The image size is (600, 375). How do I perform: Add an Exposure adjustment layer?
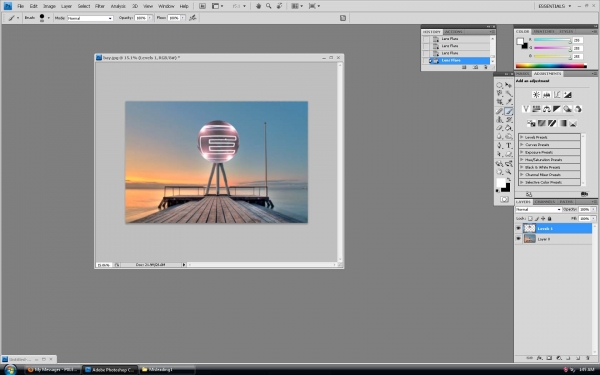567,95
